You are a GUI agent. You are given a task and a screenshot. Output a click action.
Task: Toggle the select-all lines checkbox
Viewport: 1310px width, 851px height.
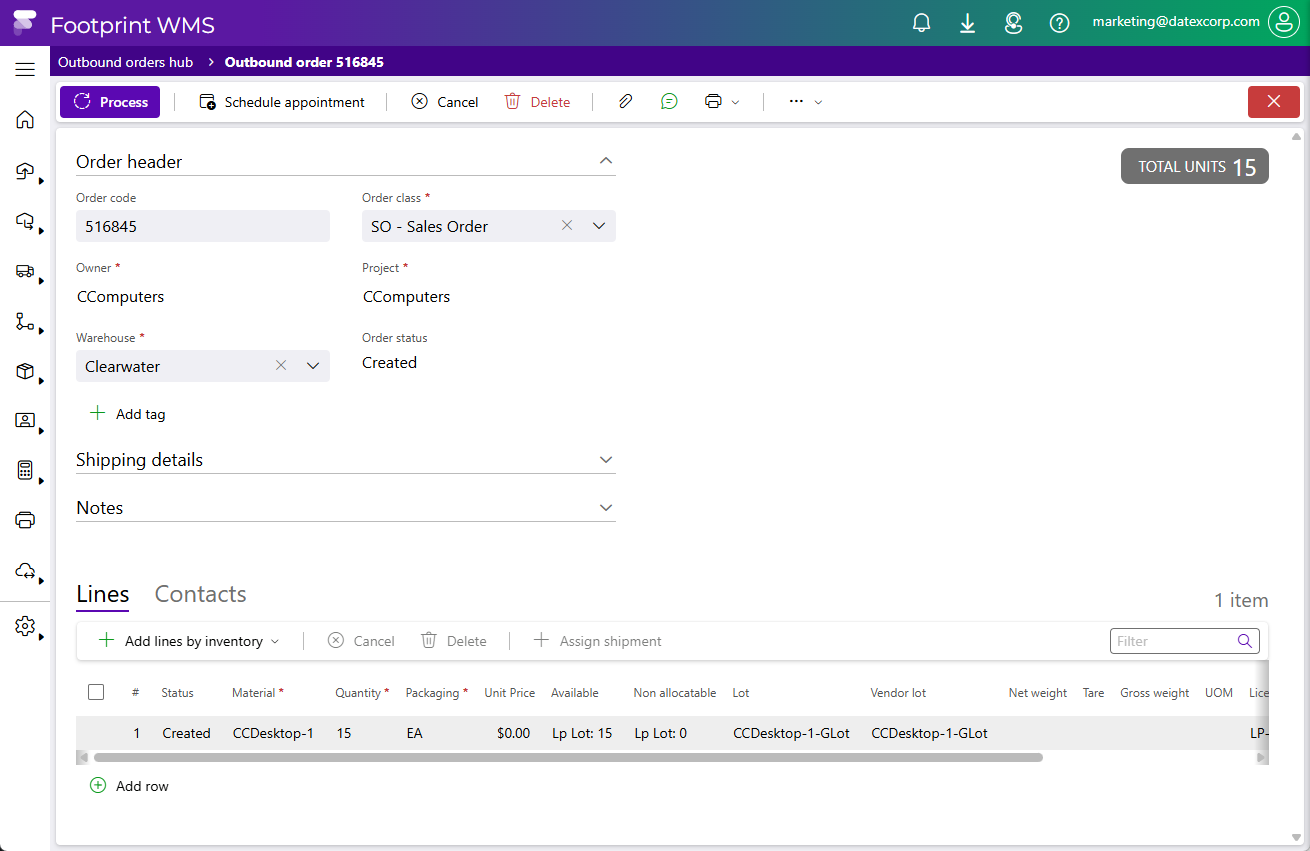click(x=96, y=692)
